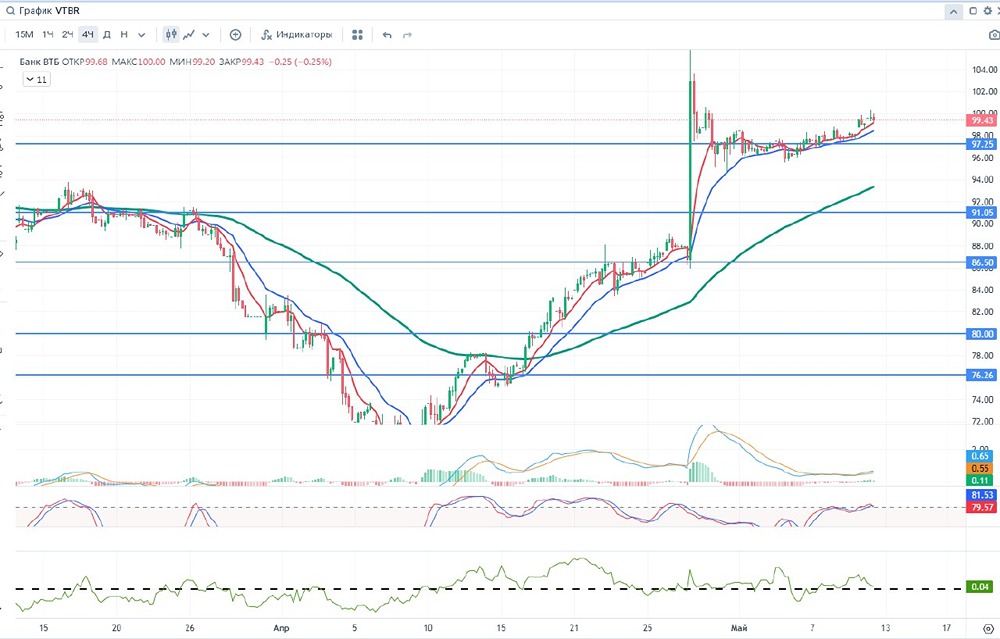Select the 86.50 horizontal level label

(982, 262)
